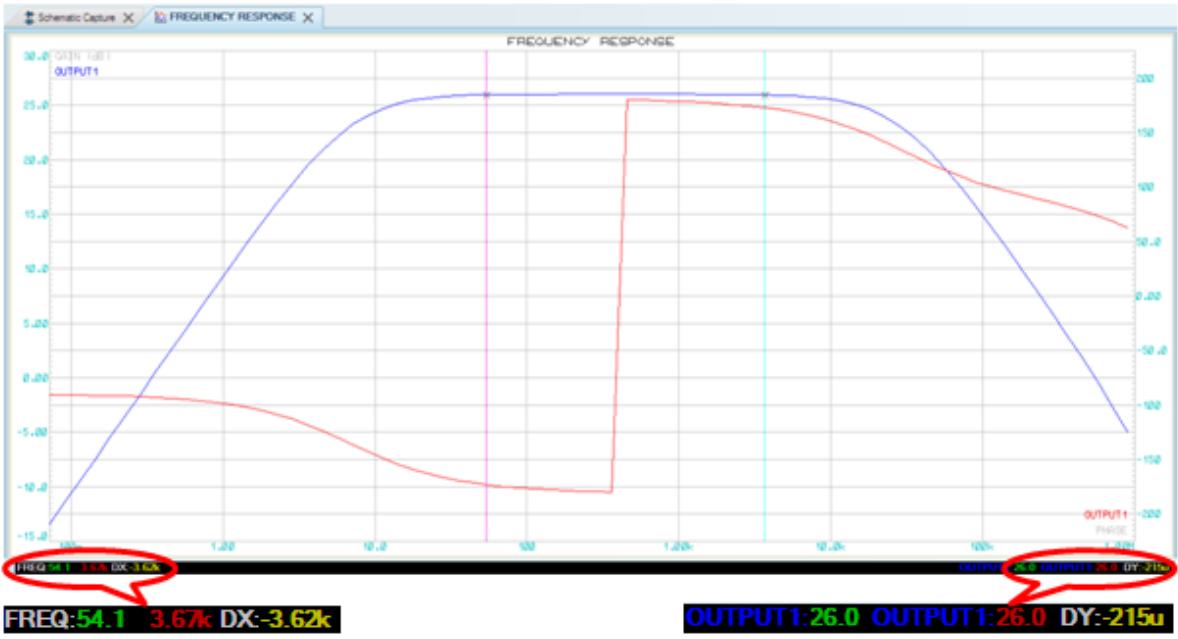
Task: Select the FREQUENCY RESPONSE tab
Action: (x=231, y=18)
